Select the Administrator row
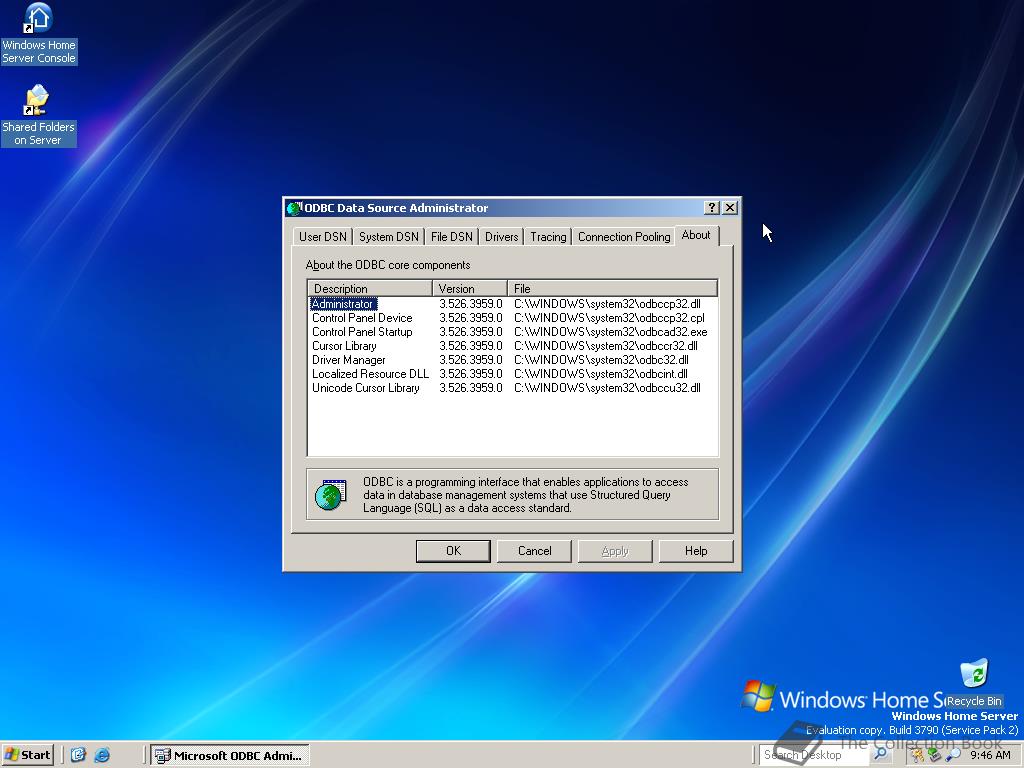 [513, 304]
